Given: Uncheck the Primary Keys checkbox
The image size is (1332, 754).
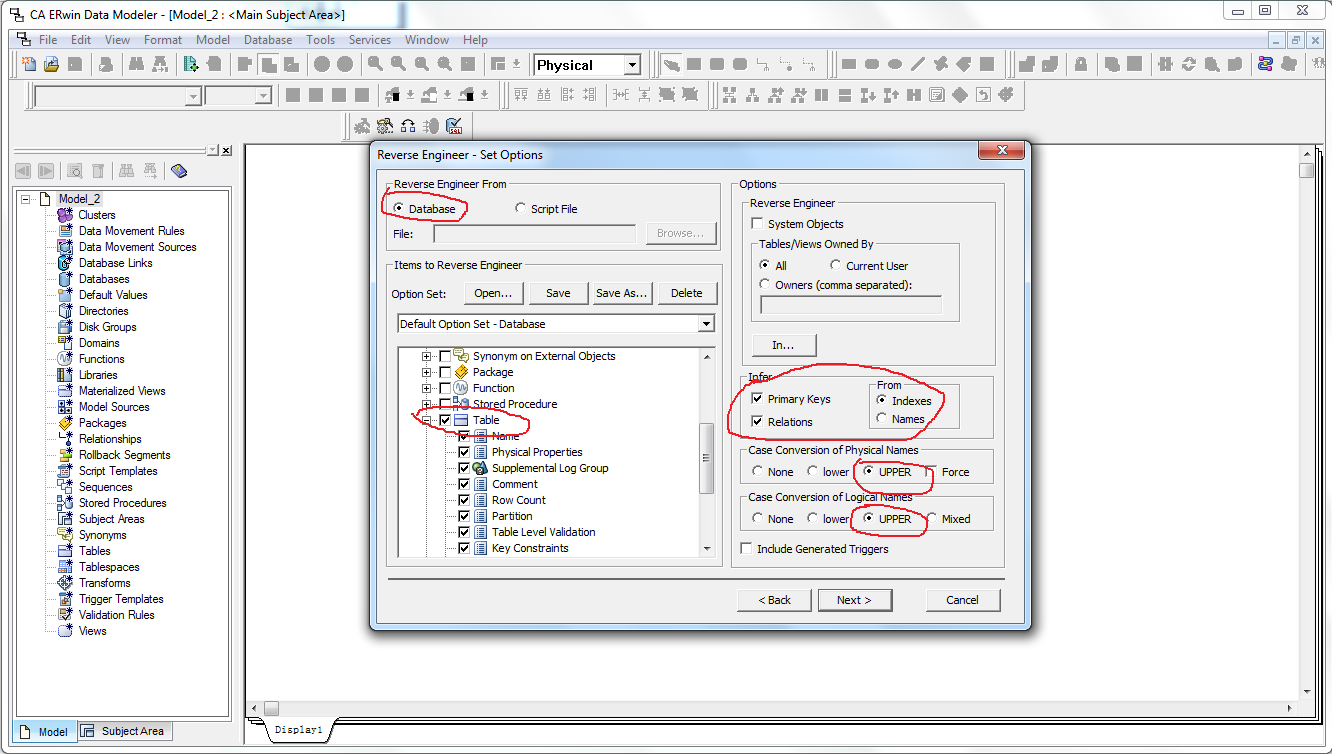Looking at the screenshot, I should (757, 399).
